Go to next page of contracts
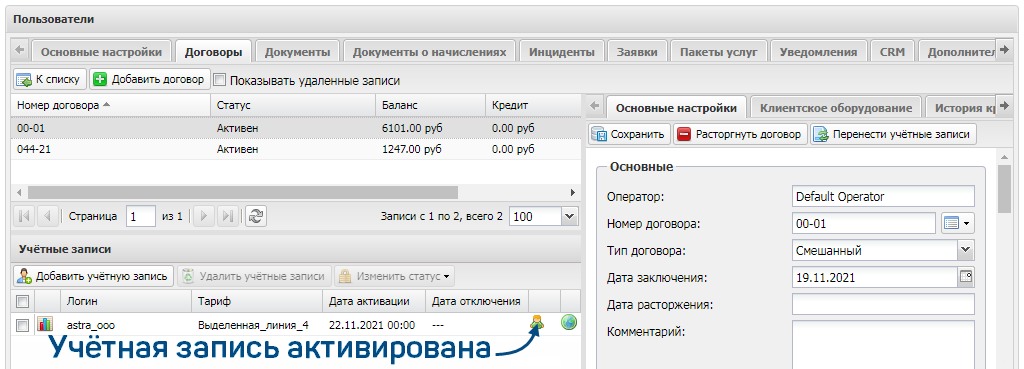Image resolution: width=1024 pixels, height=369 pixels. (204, 216)
